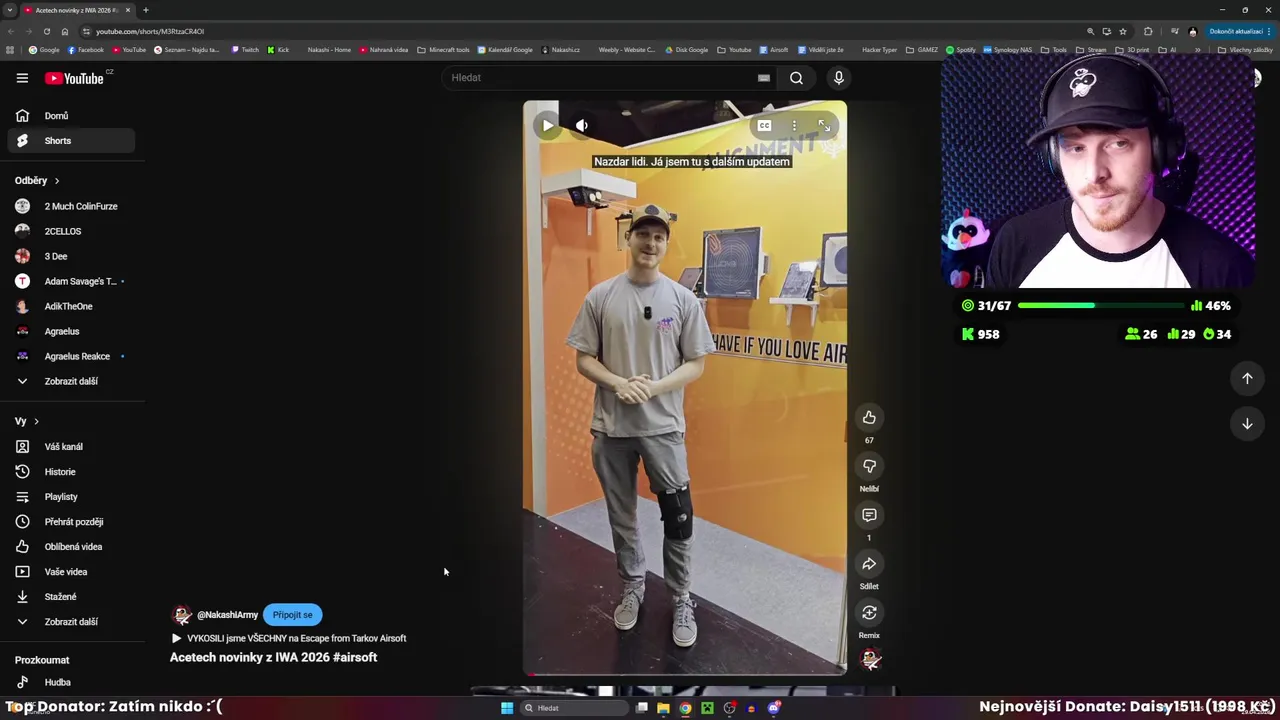Expand subscriptions with Zobrazit další
Image resolution: width=1280 pixels, height=720 pixels.
71,381
